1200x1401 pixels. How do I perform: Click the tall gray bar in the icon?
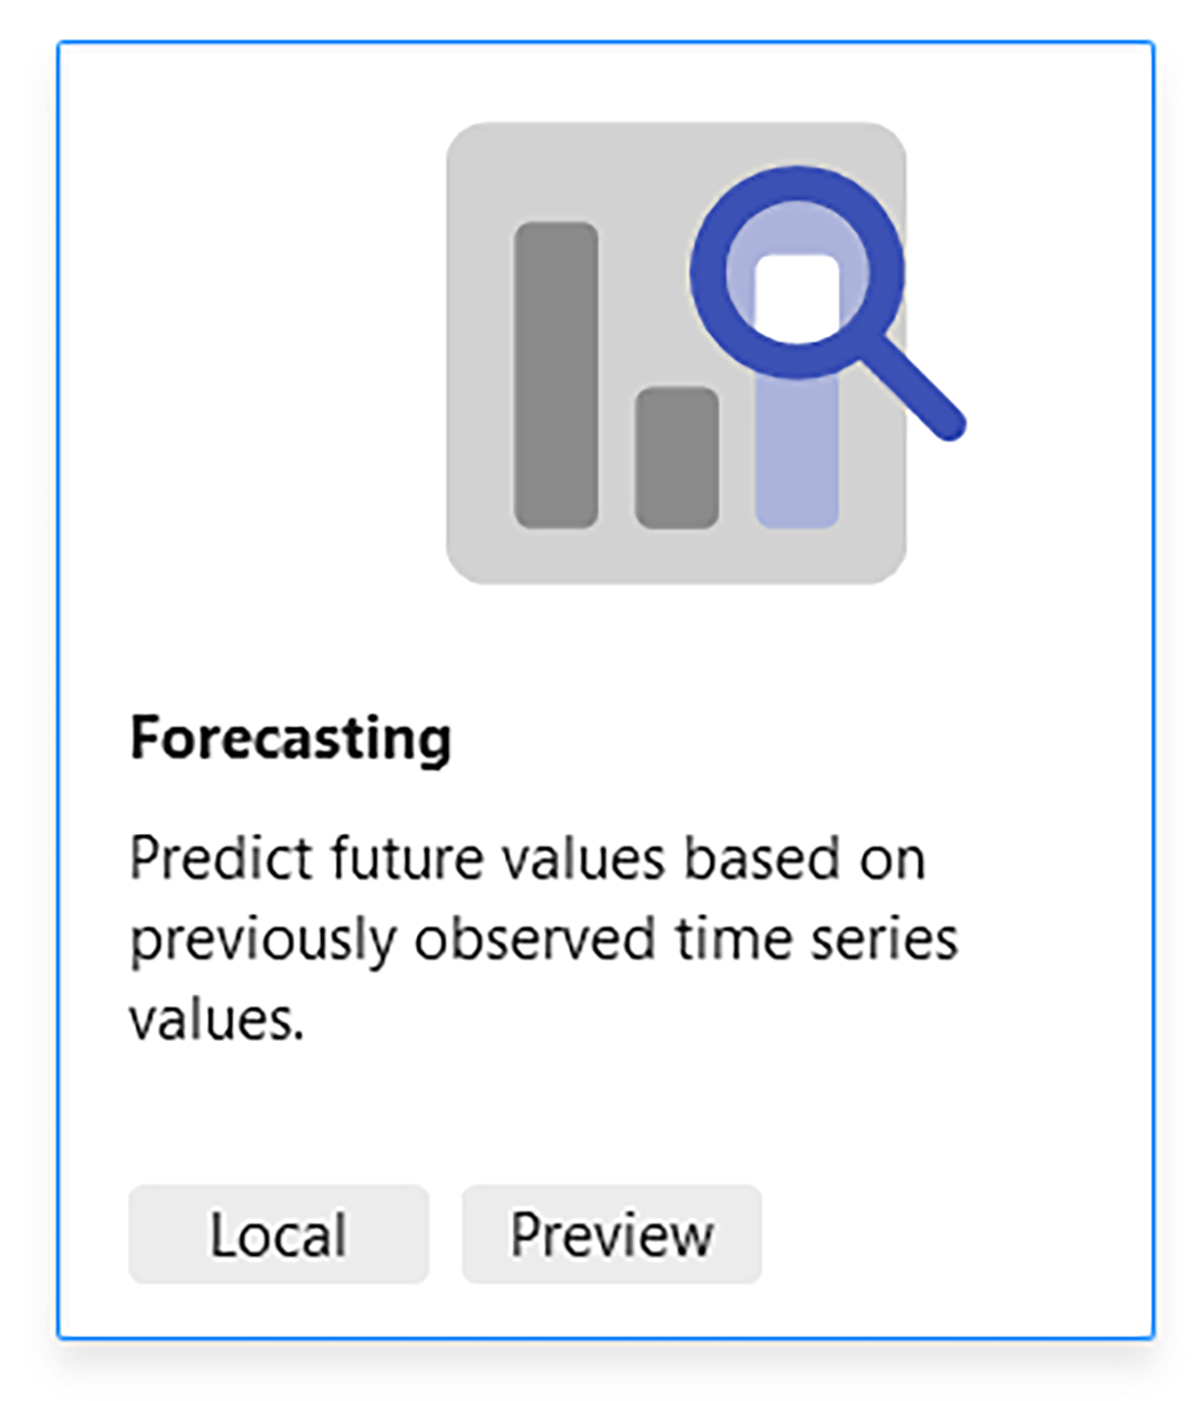coord(556,374)
